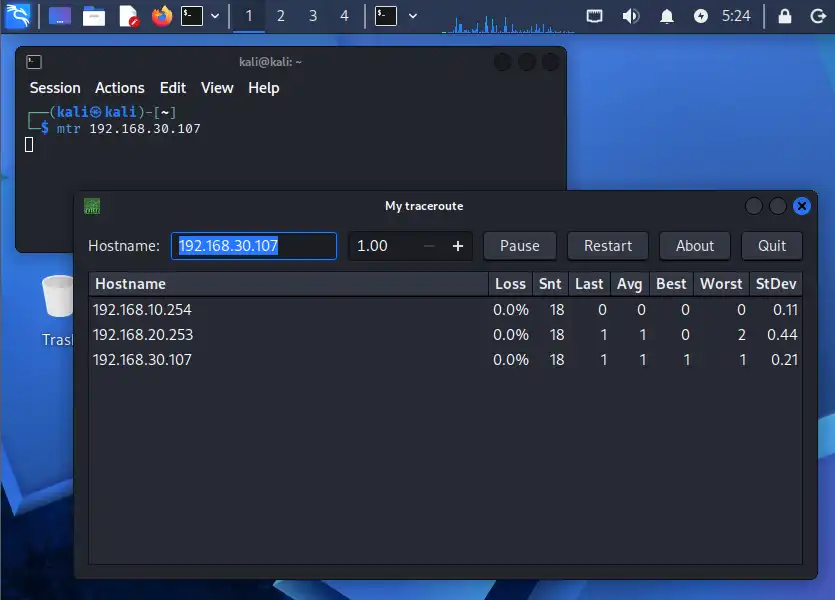The height and width of the screenshot is (600, 835).
Task: Launch the text editor panel icon
Action: 128,16
